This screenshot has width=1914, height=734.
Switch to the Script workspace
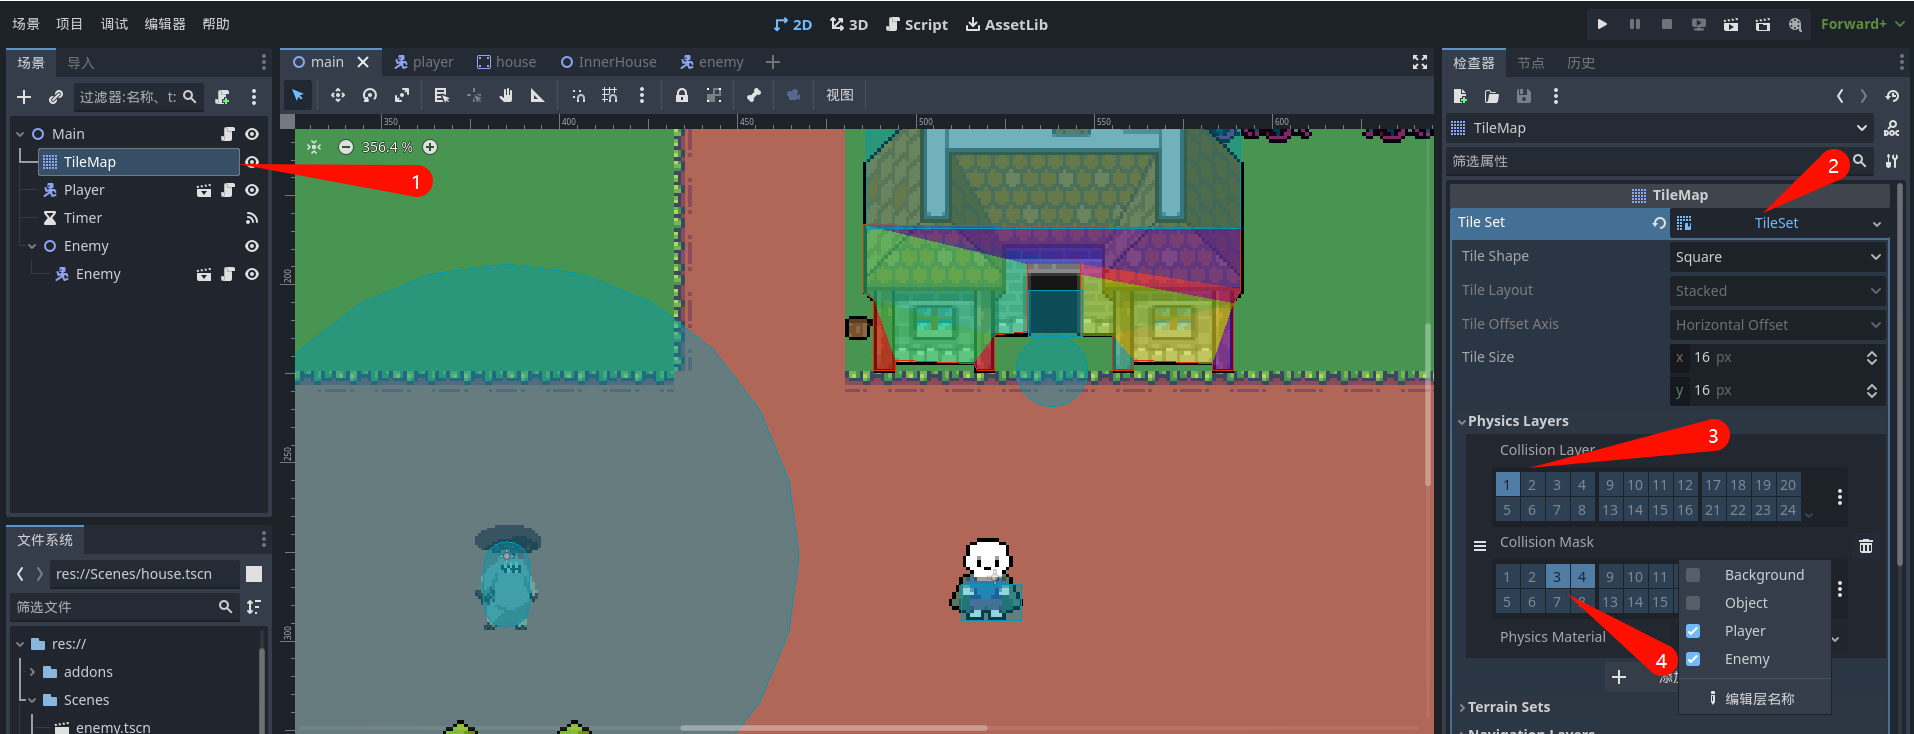tap(917, 24)
